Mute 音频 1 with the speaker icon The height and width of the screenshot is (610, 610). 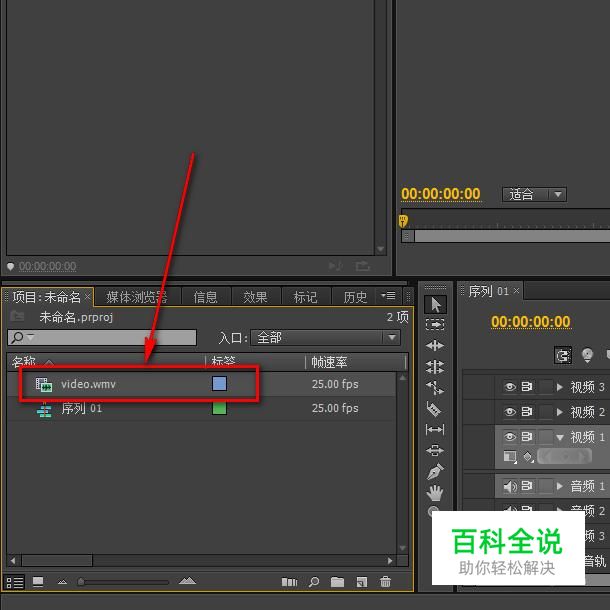(x=510, y=486)
